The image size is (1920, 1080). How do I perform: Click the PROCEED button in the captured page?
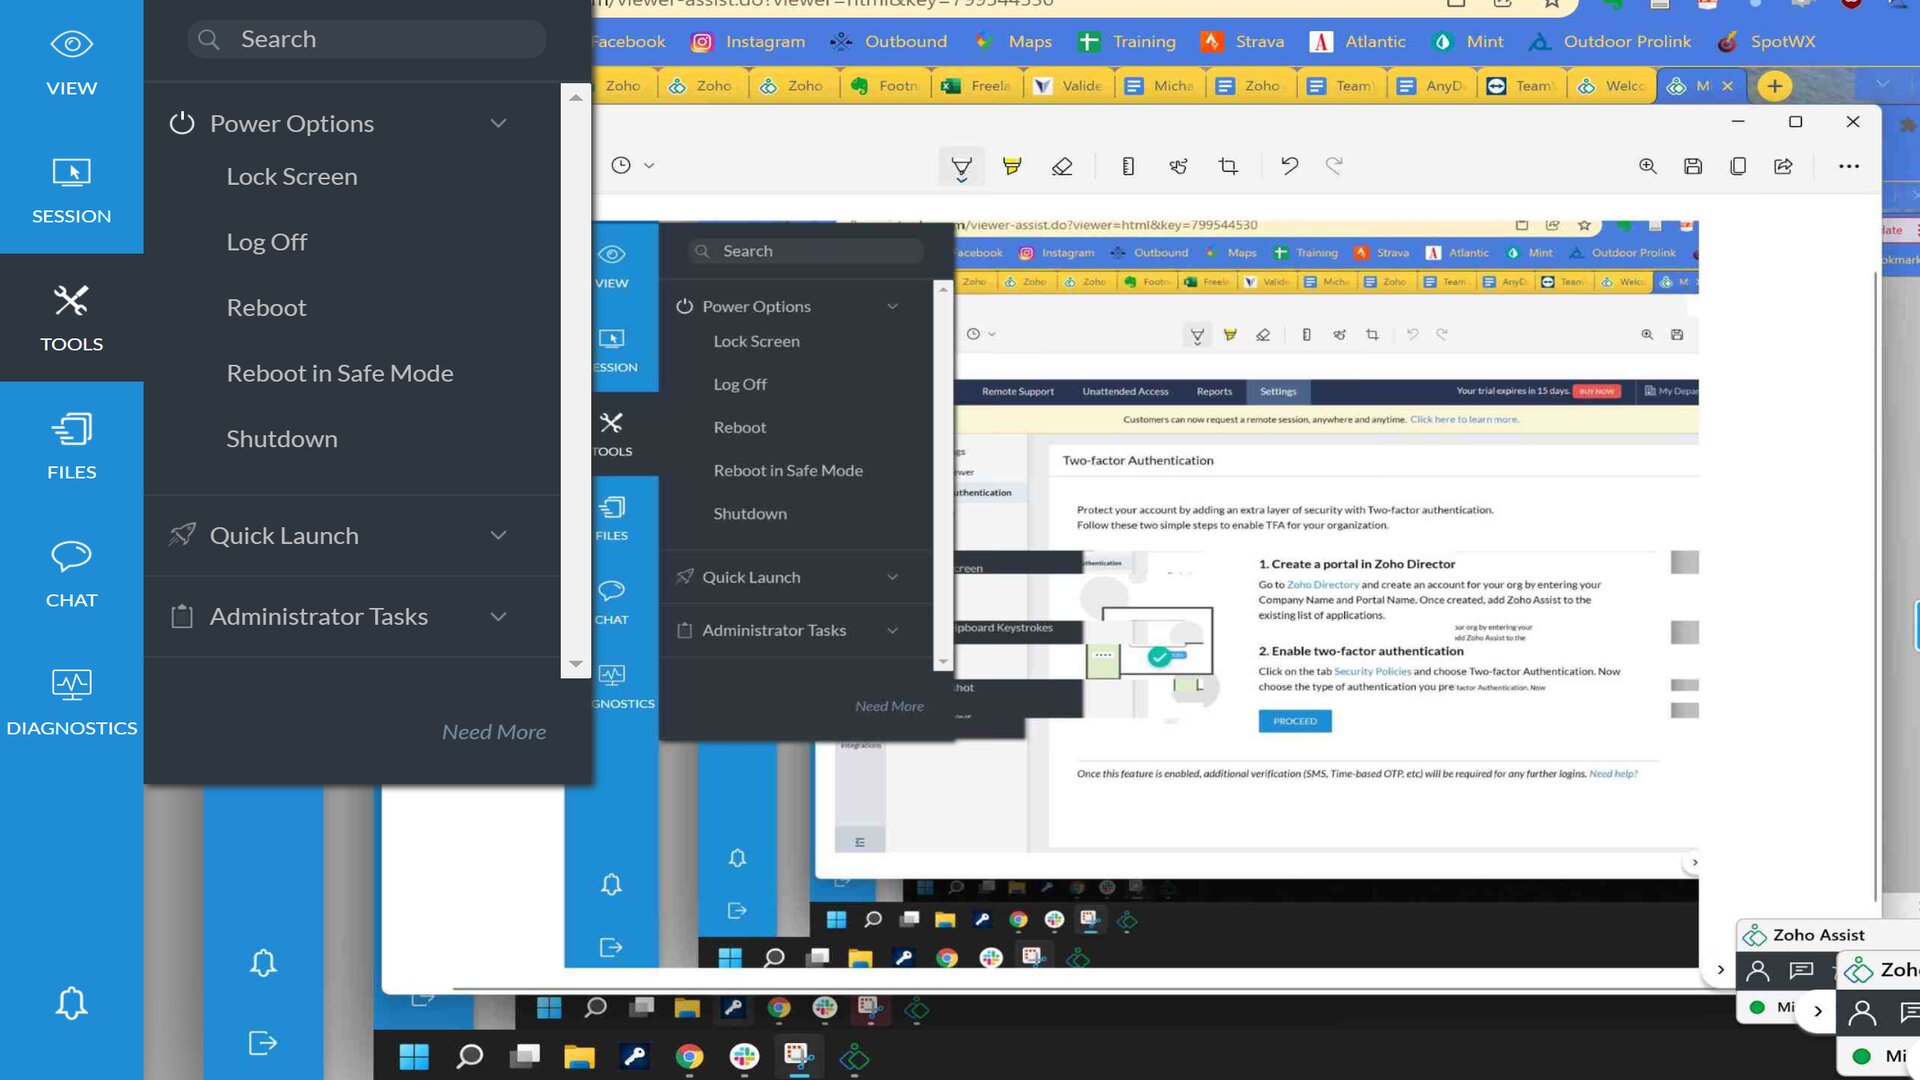(x=1295, y=721)
